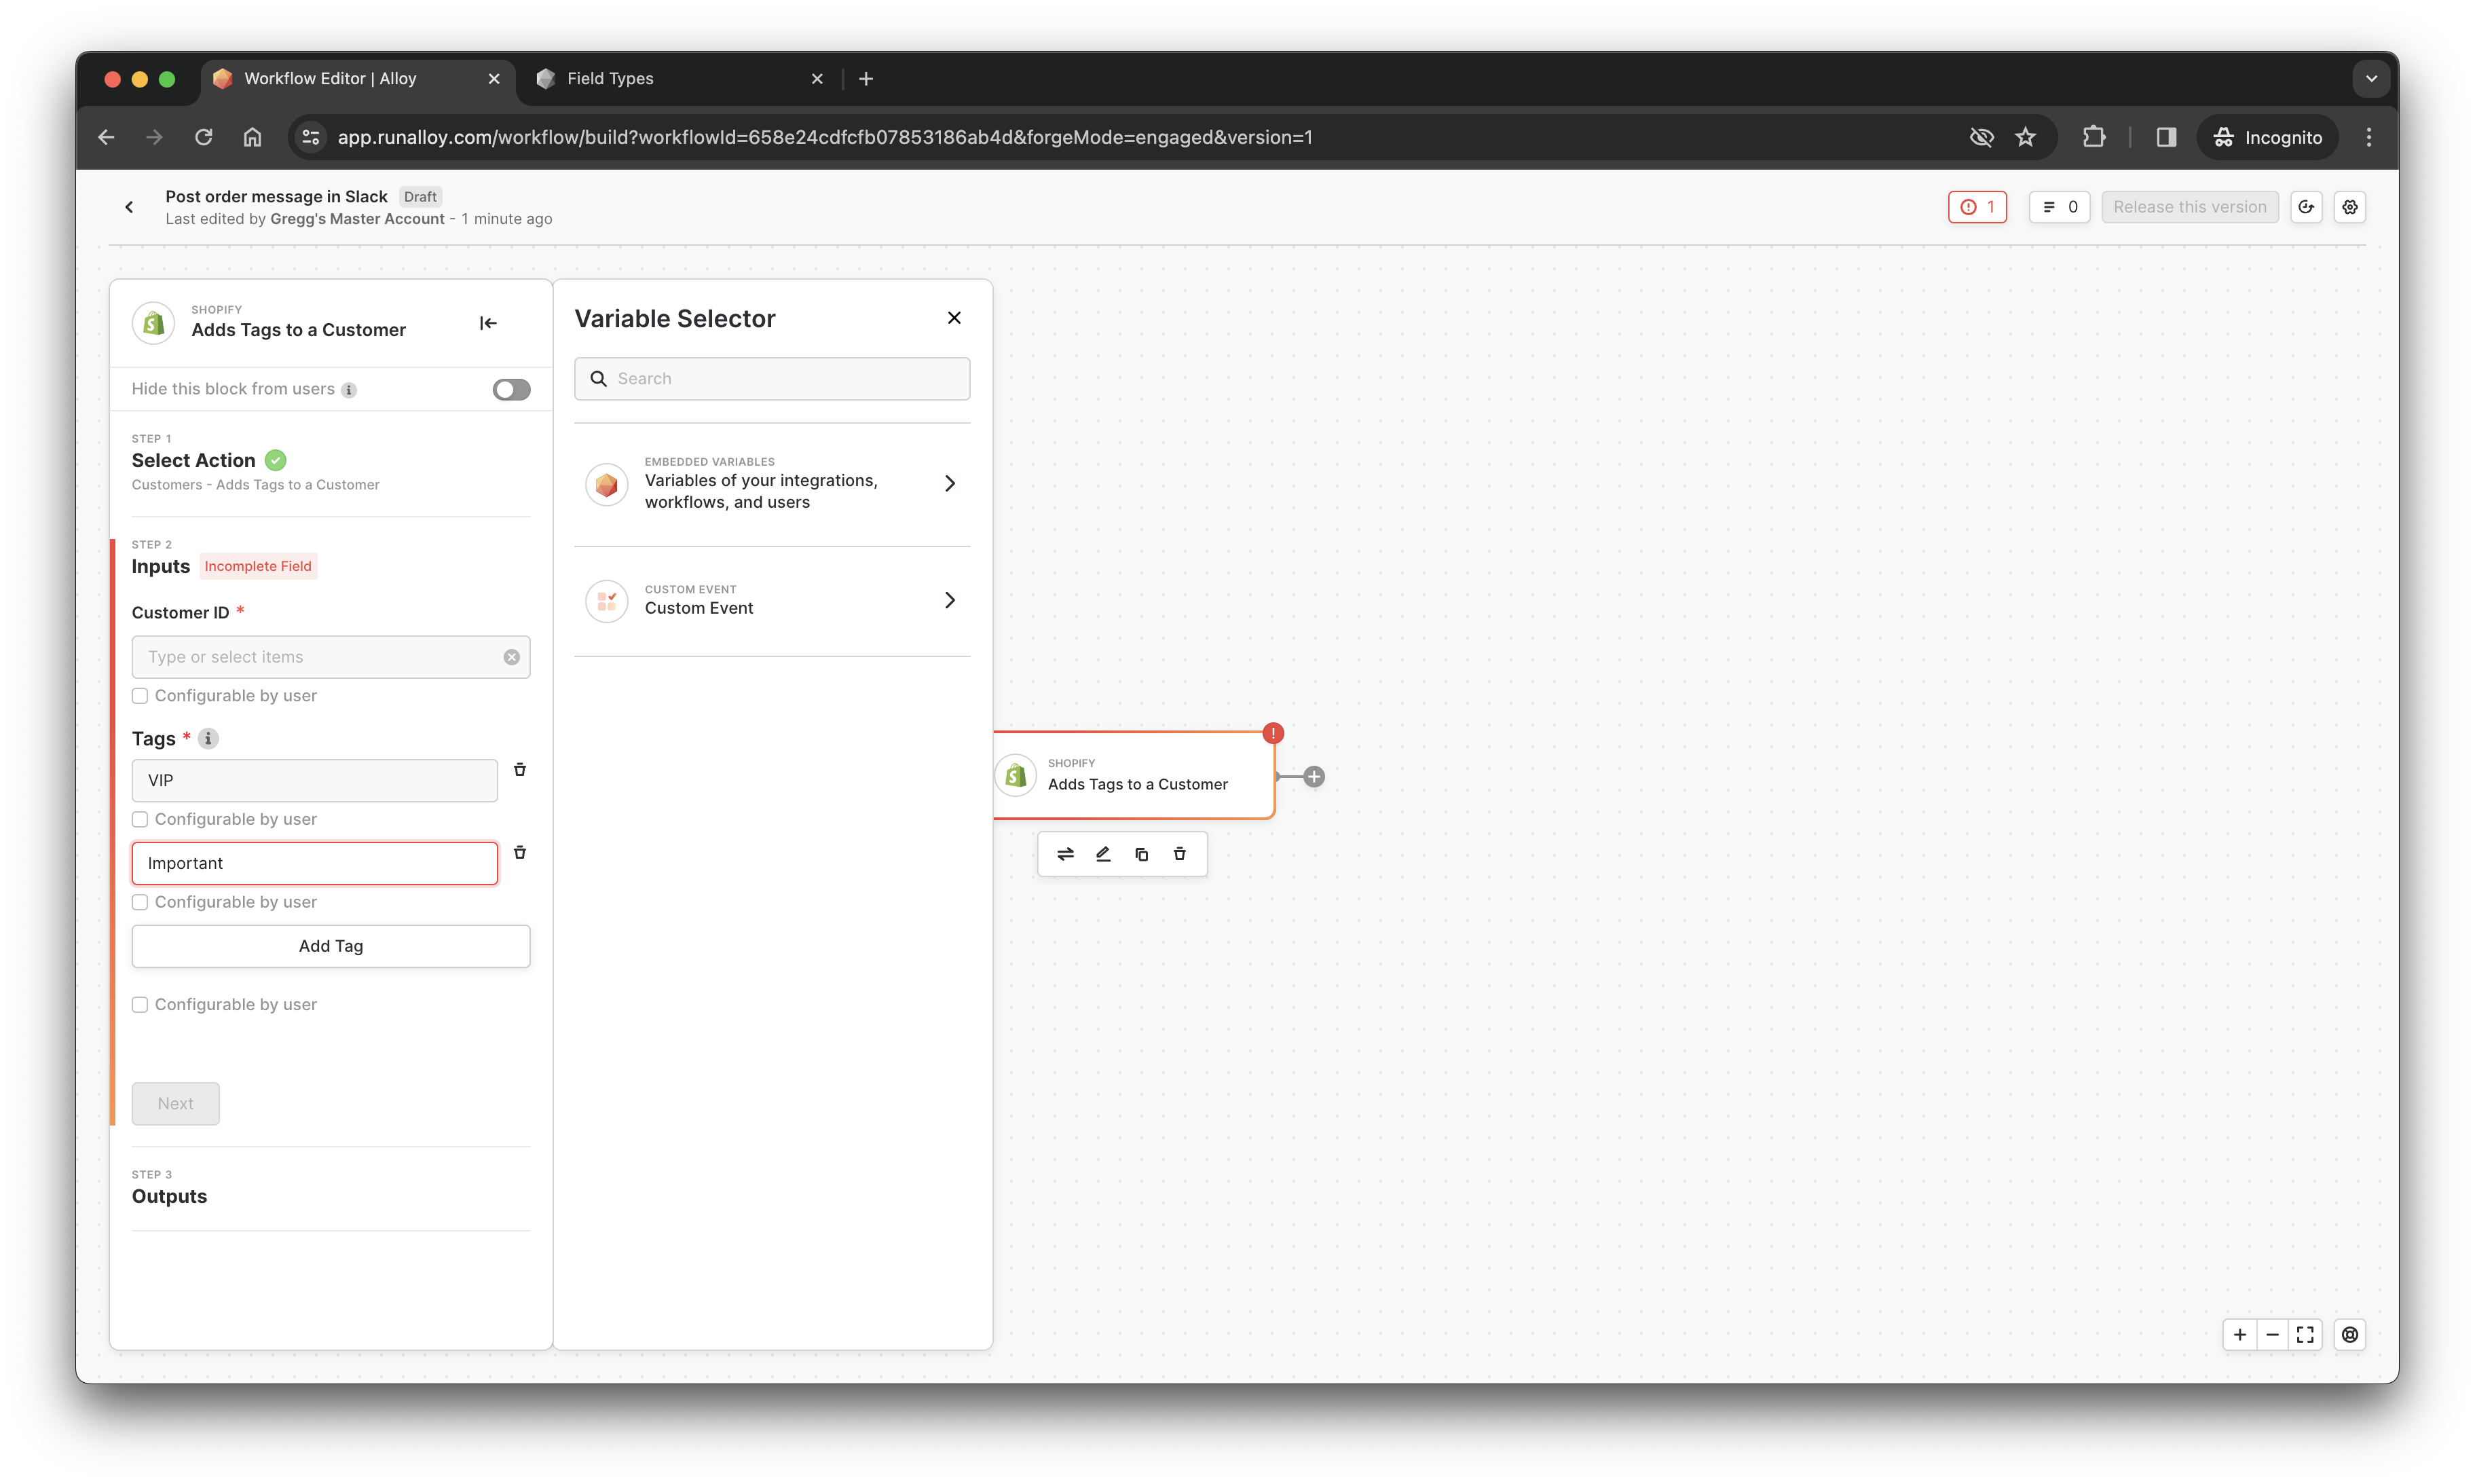
Task: Open the errors count indicator
Action: click(x=1977, y=207)
